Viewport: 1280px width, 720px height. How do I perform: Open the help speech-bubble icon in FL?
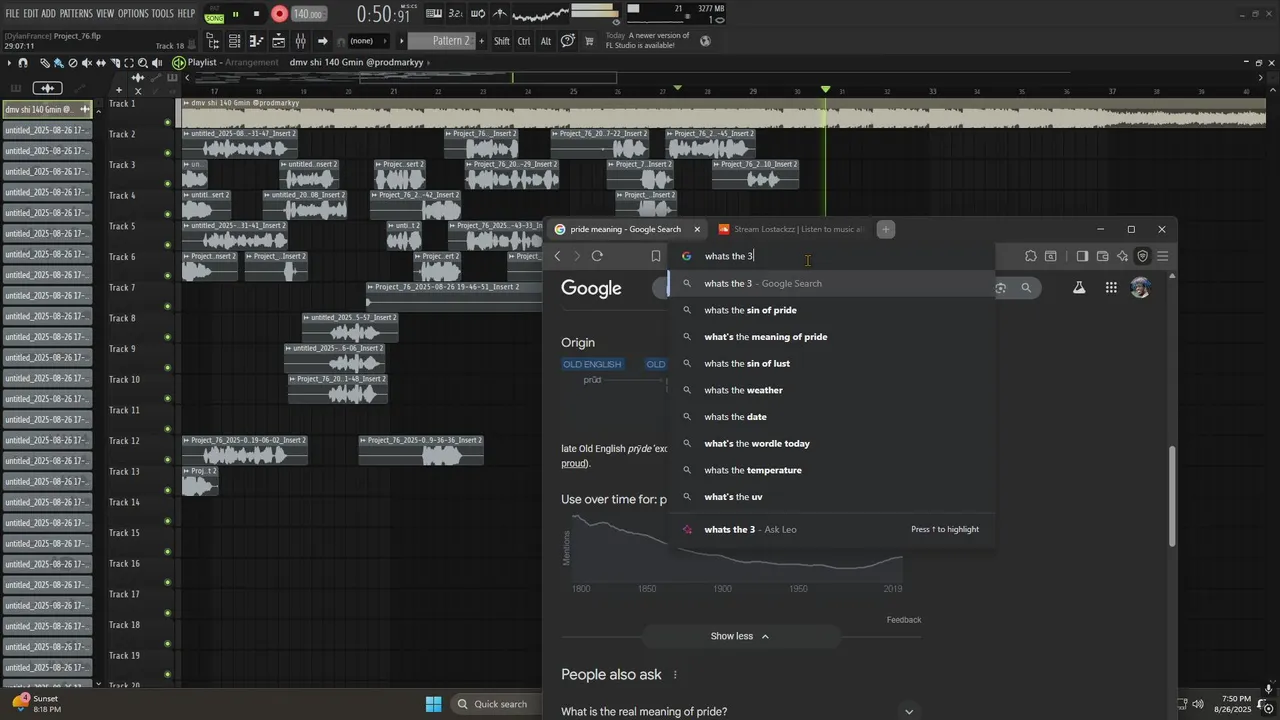pyautogui.click(x=567, y=41)
